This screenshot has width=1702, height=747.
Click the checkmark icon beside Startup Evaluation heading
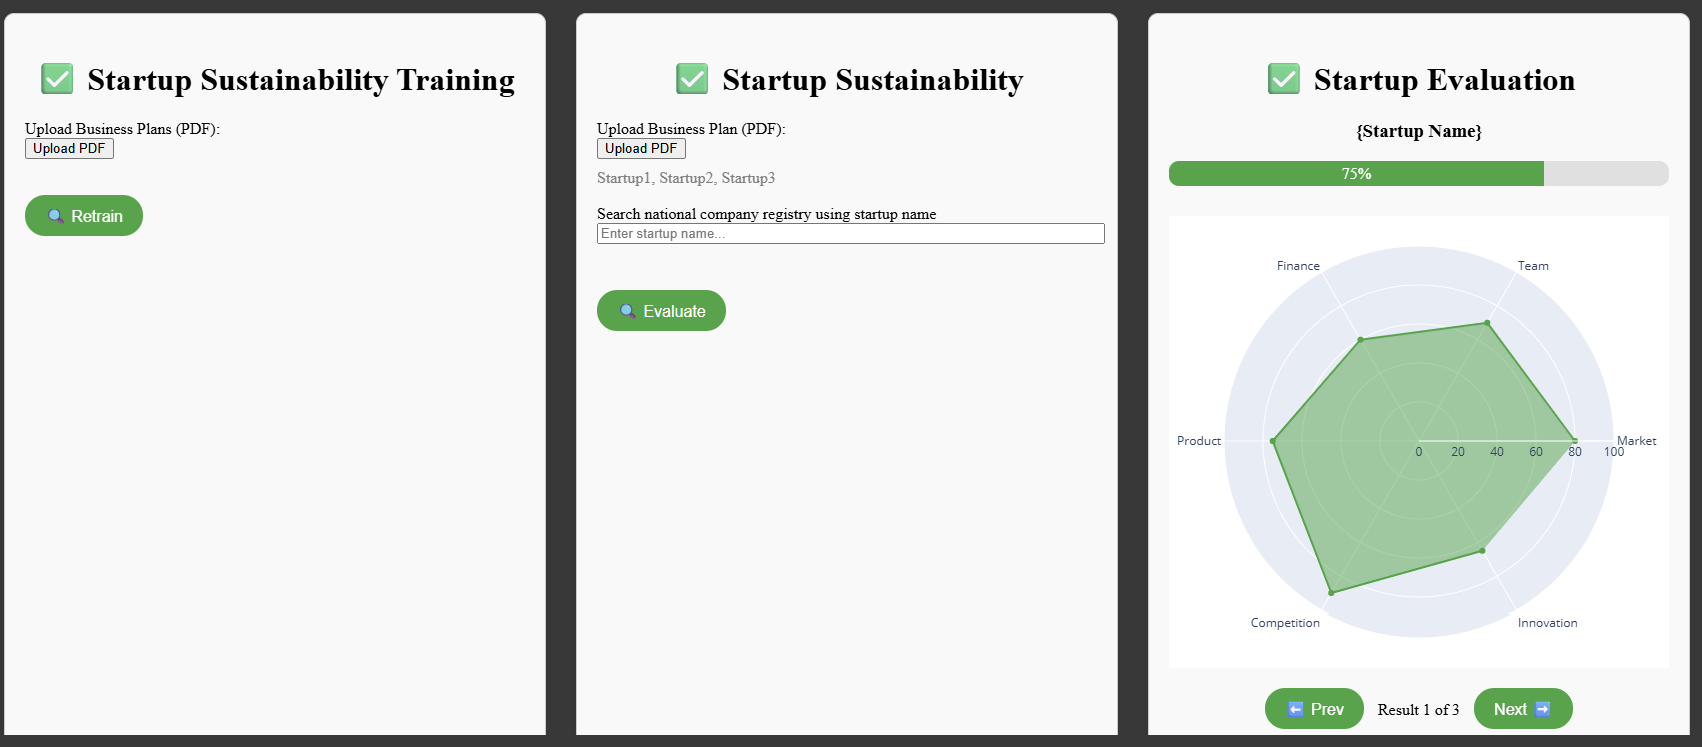point(1284,79)
